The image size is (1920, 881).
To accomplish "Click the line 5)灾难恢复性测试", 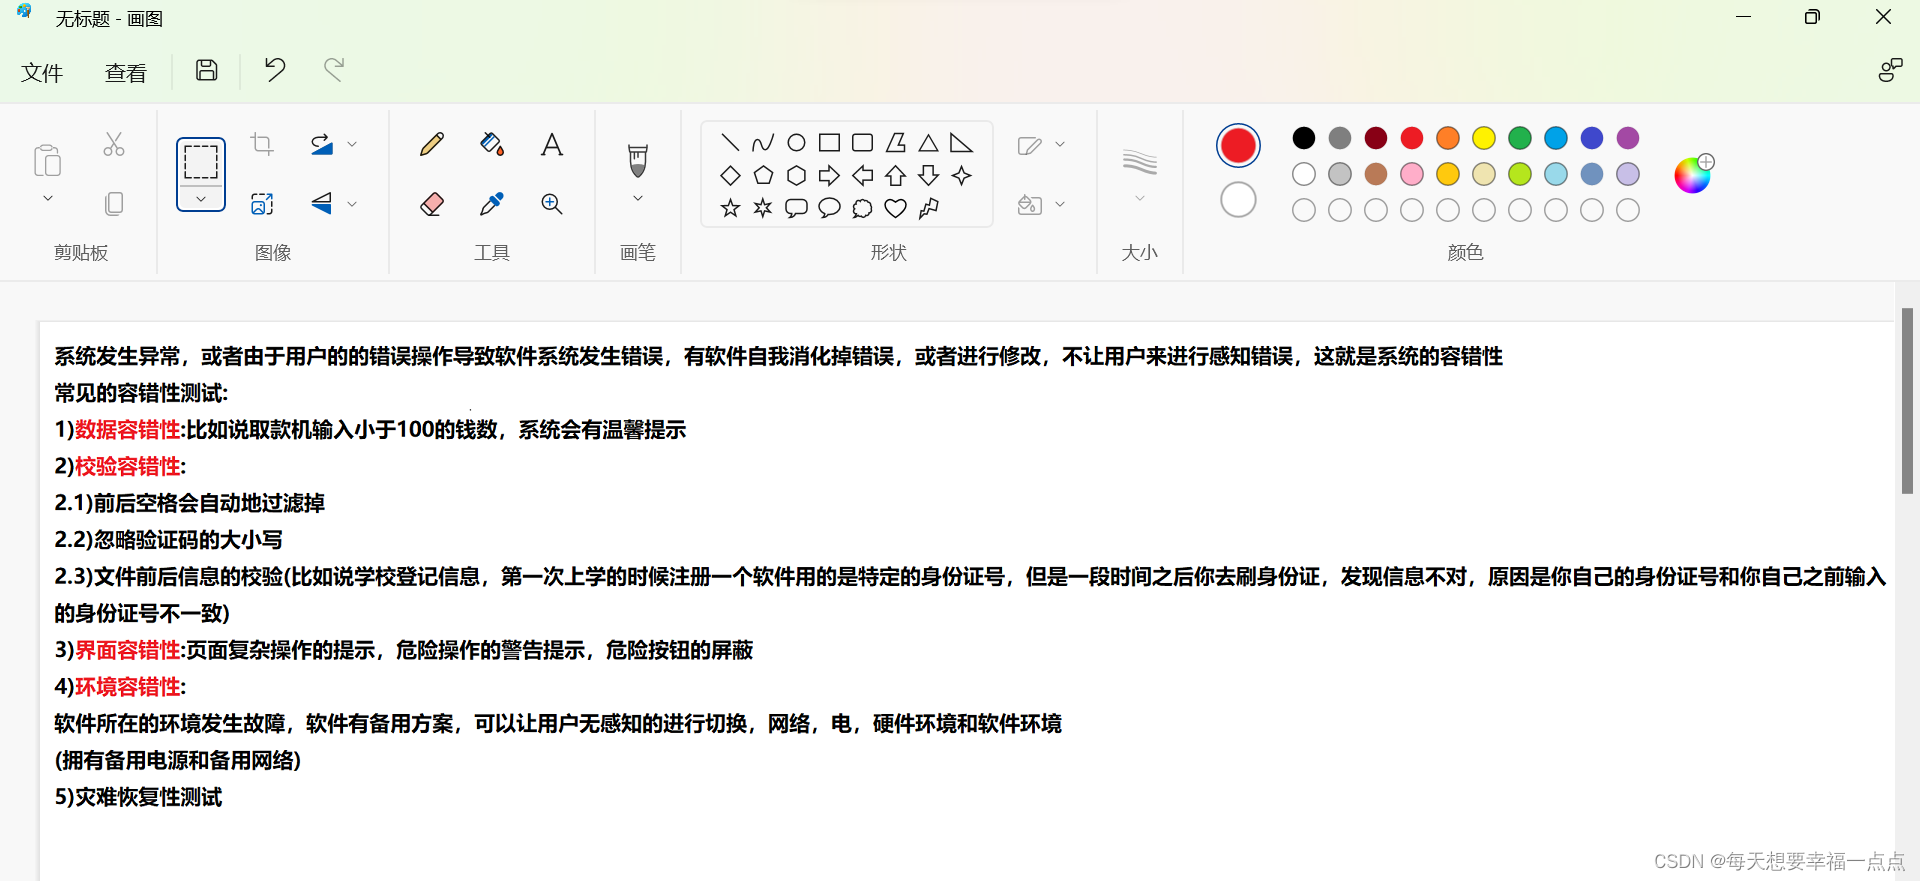I will 138,797.
